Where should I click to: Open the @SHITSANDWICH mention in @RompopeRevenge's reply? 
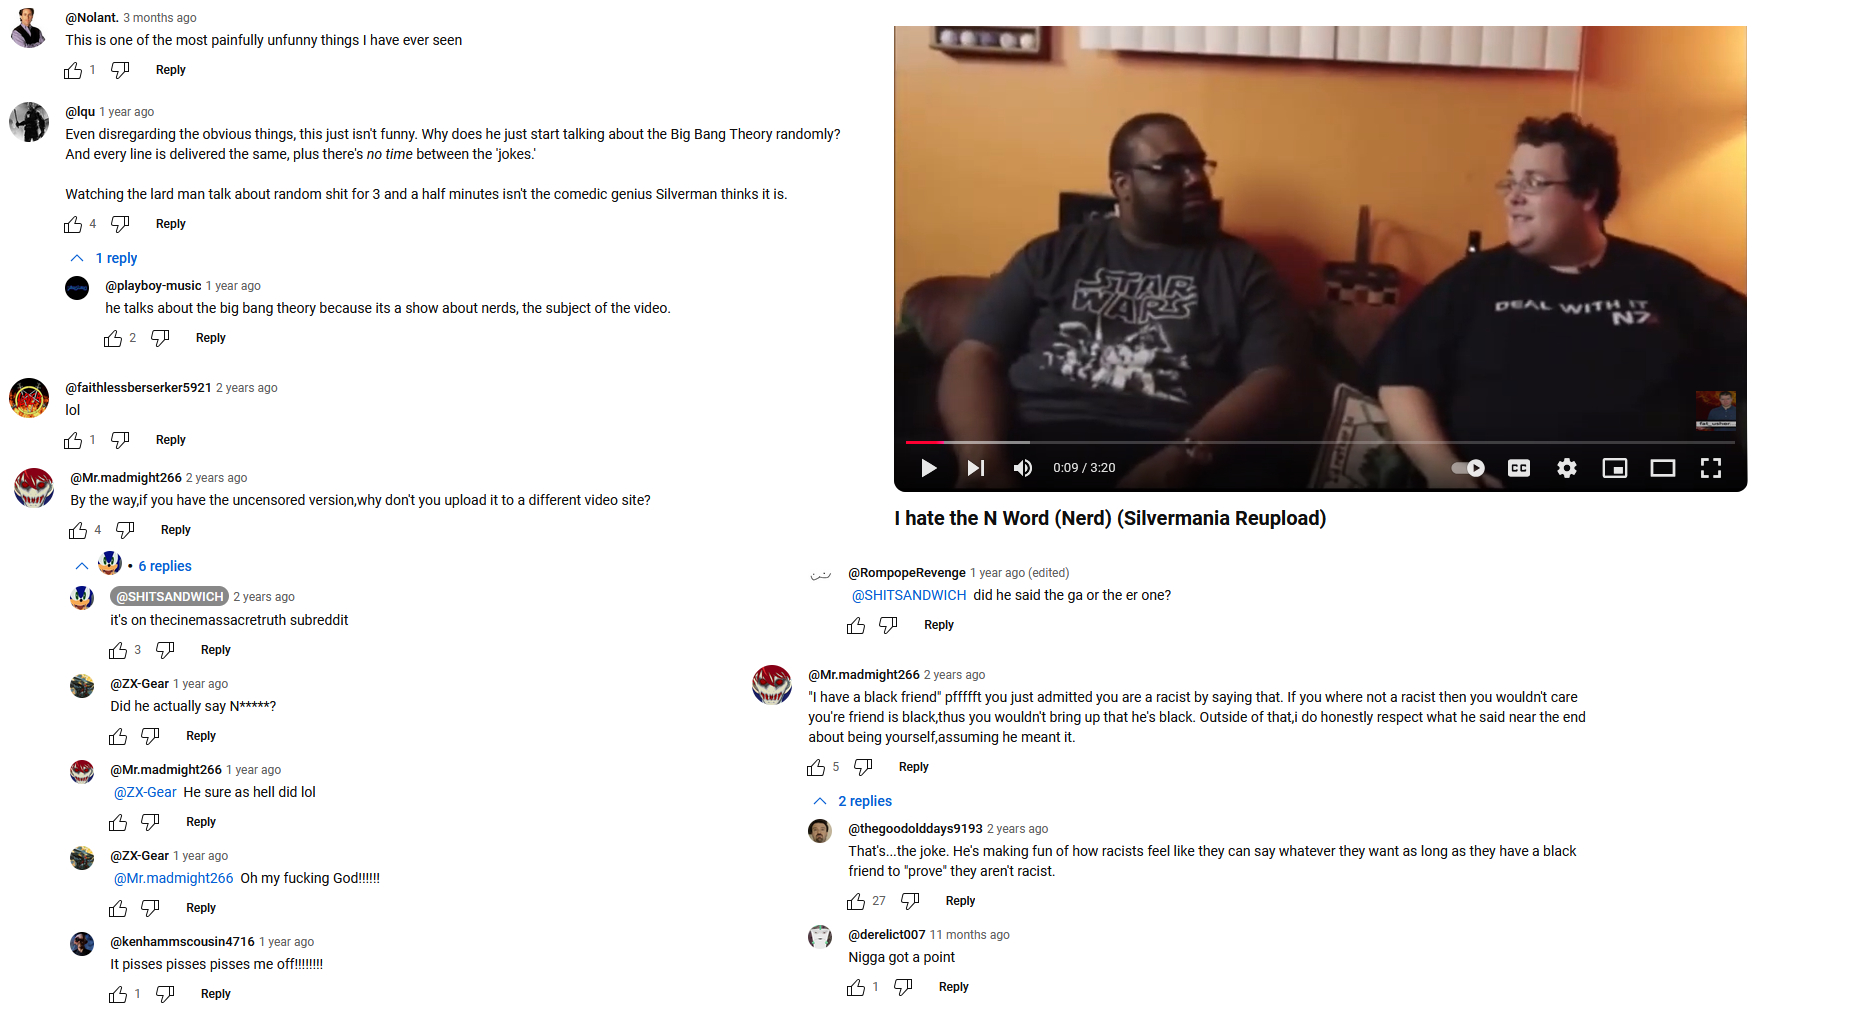[909, 595]
